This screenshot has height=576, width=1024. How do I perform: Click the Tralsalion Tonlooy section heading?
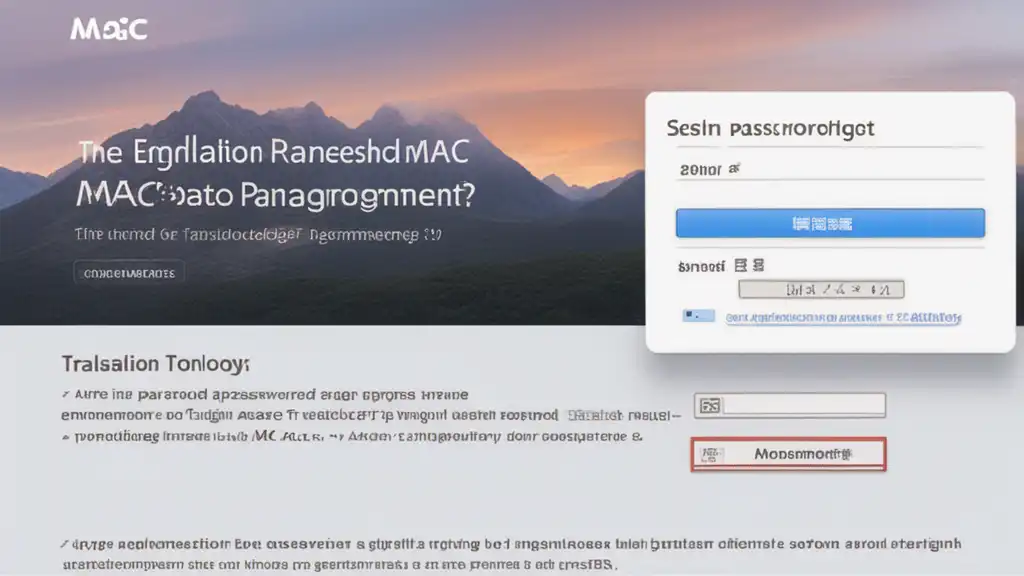click(x=155, y=364)
